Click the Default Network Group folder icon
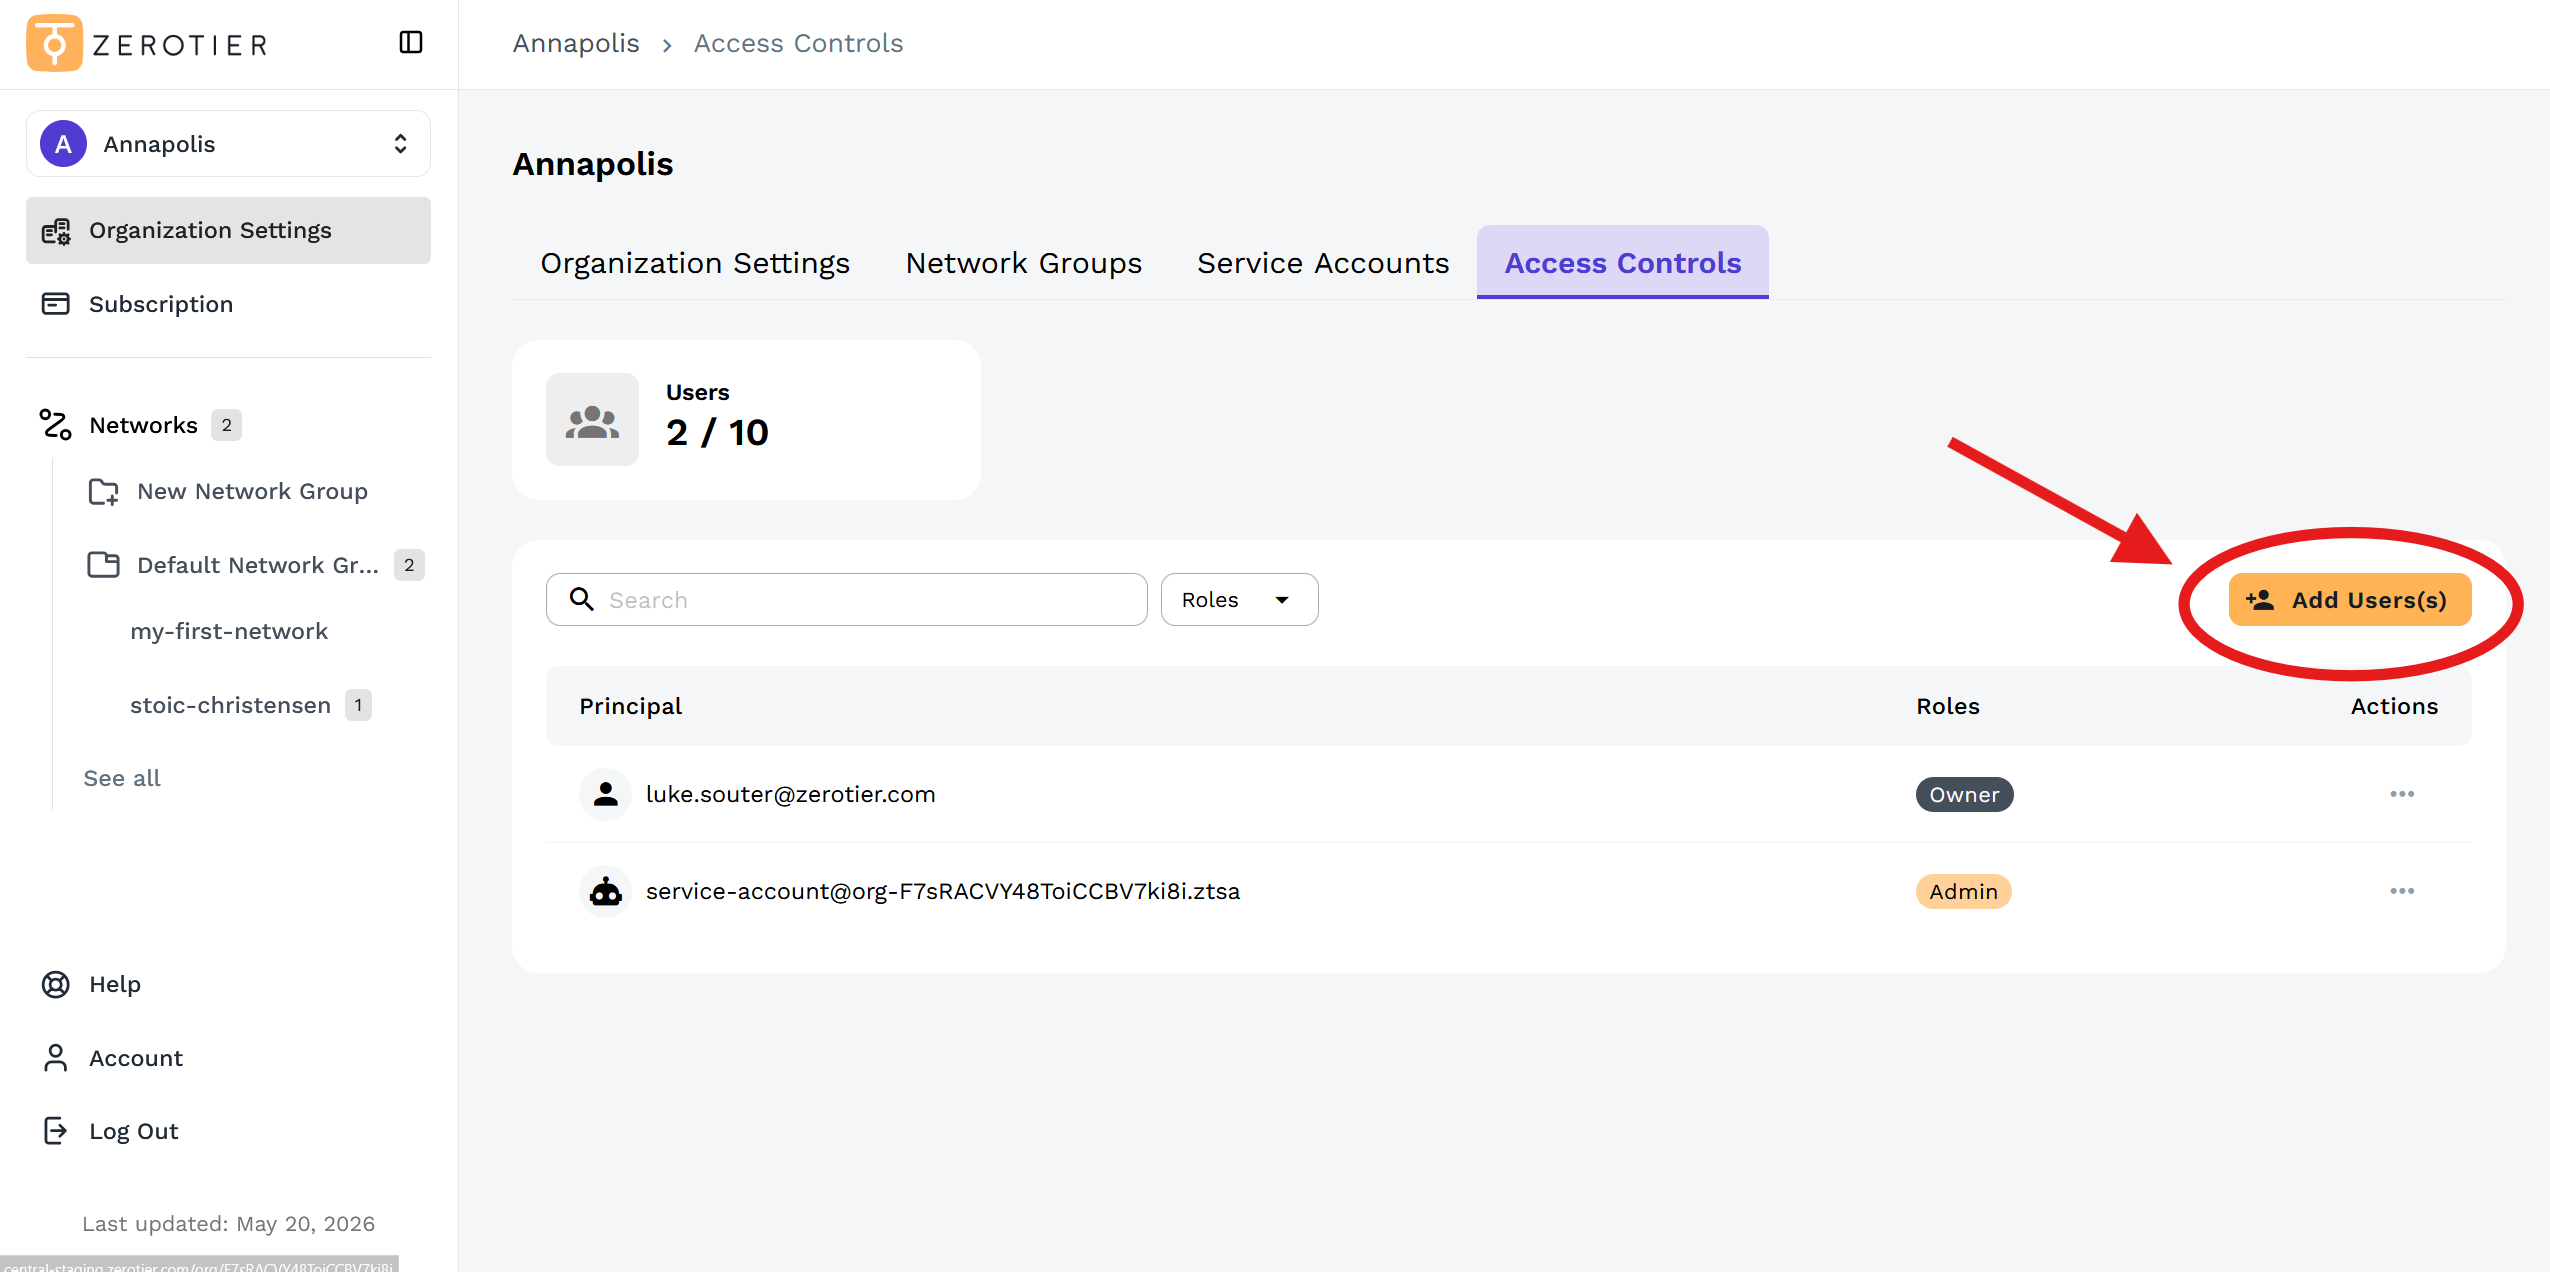Viewport: 2550px width, 1272px height. 104,565
